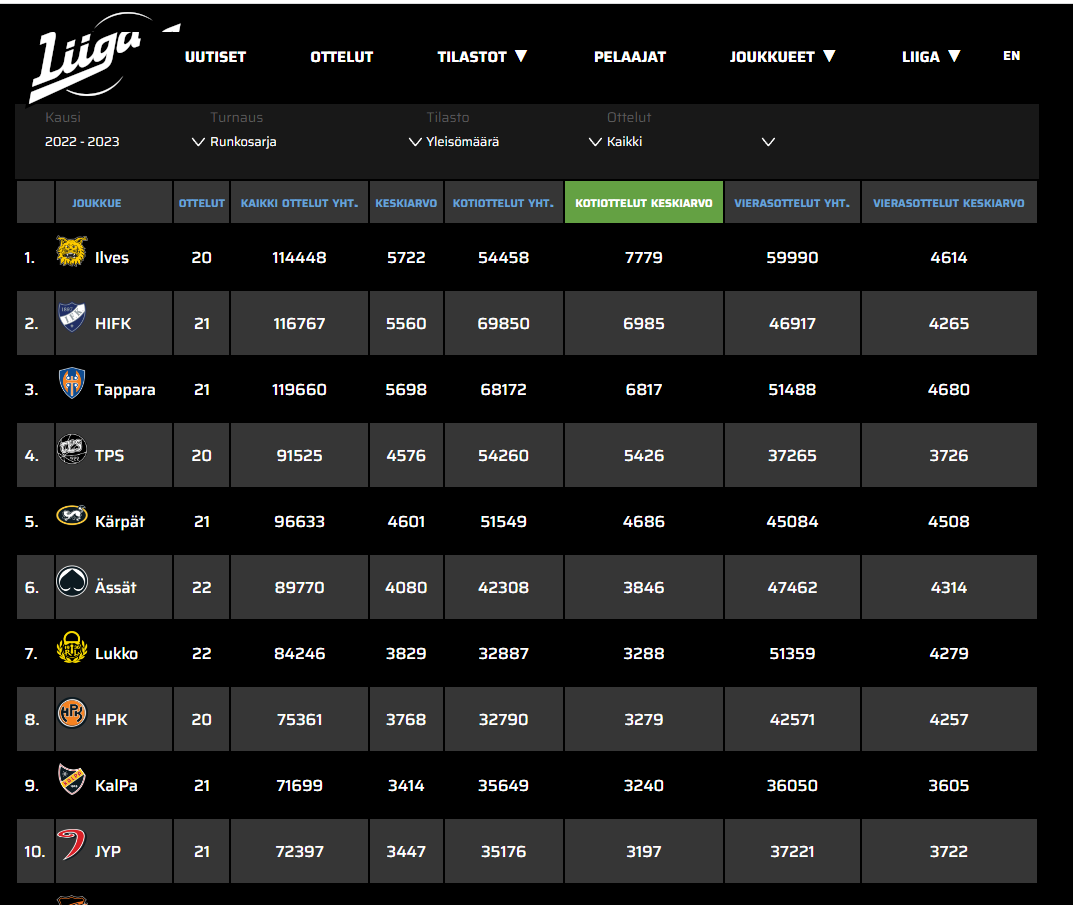Click the Joukkueet menu triangle arrow
Screen dimensions: 1073x905
[829, 56]
